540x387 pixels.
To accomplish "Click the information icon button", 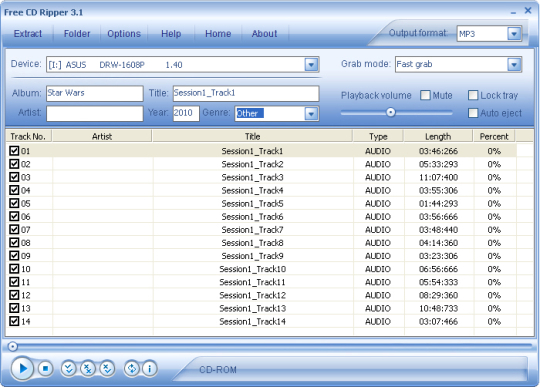I will point(149,369).
